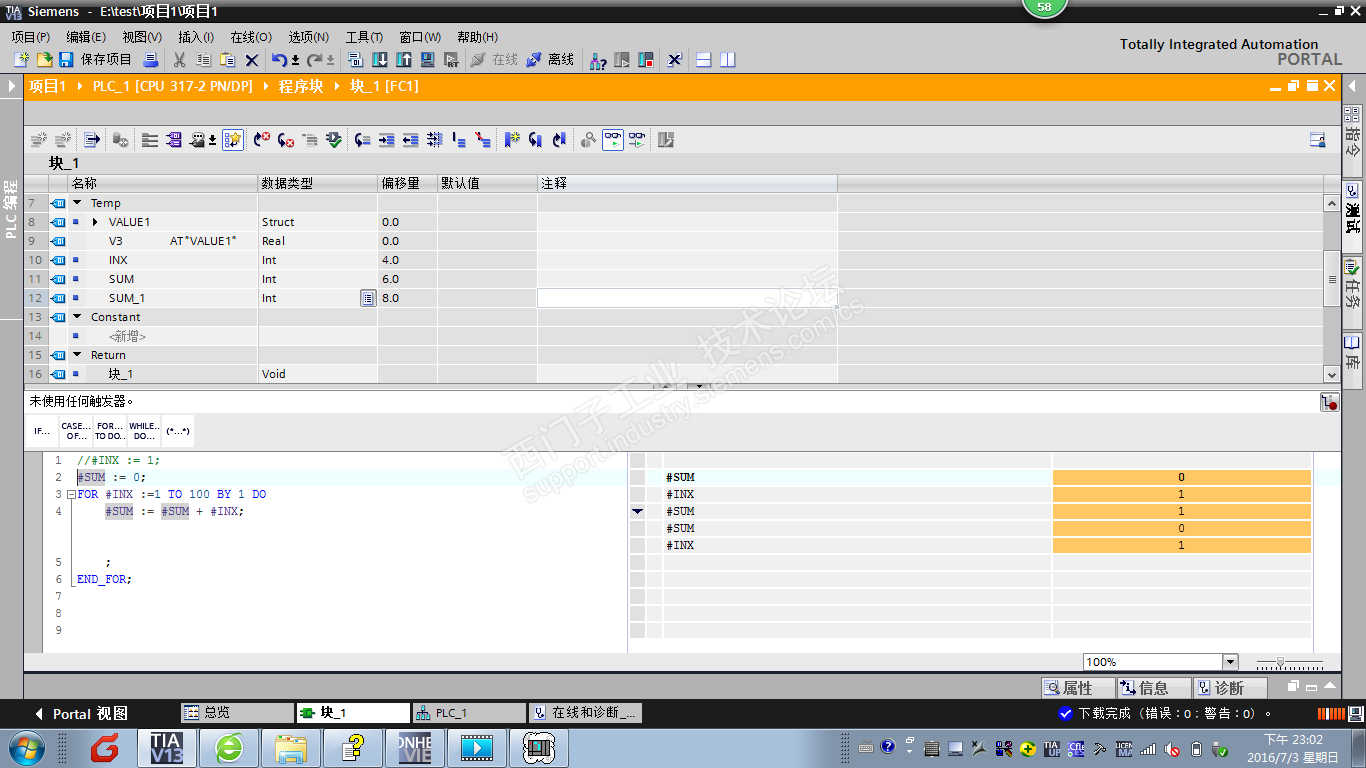Insert CASE OF statement template
Viewport: 1366px width, 768px height.
pyautogui.click(x=76, y=431)
